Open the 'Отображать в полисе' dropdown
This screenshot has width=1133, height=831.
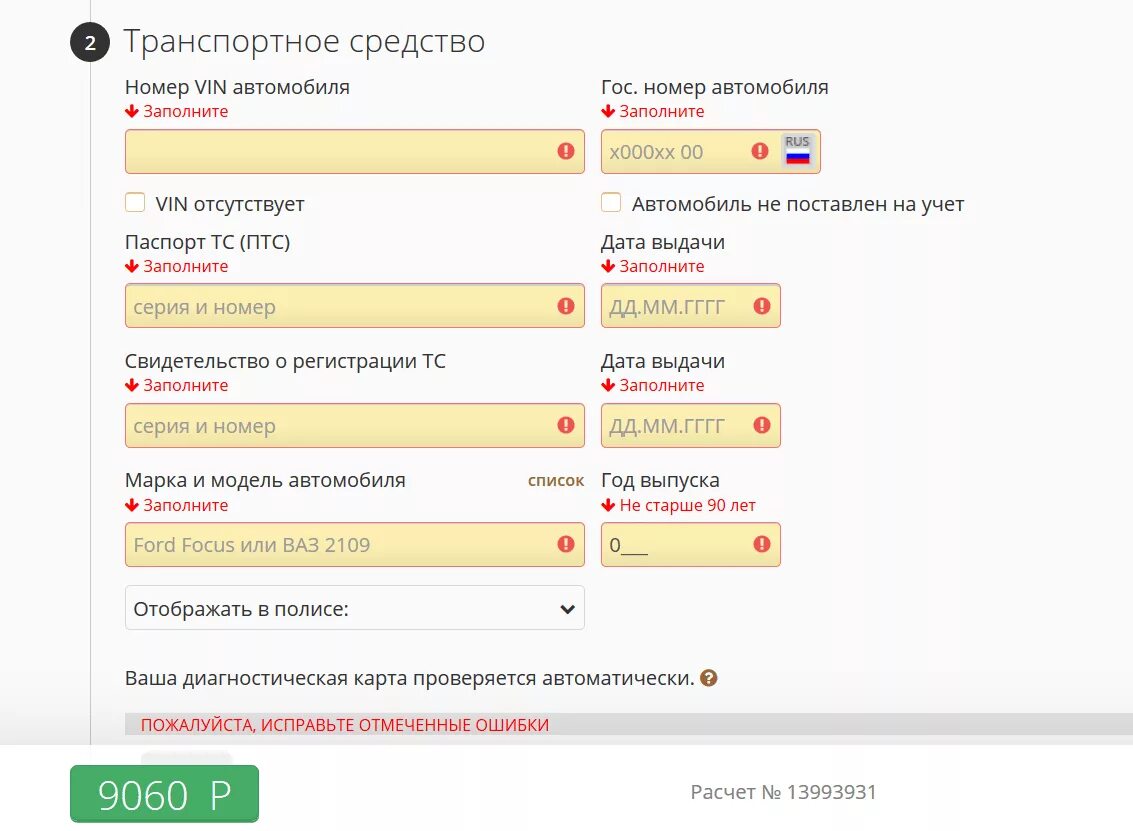point(354,608)
